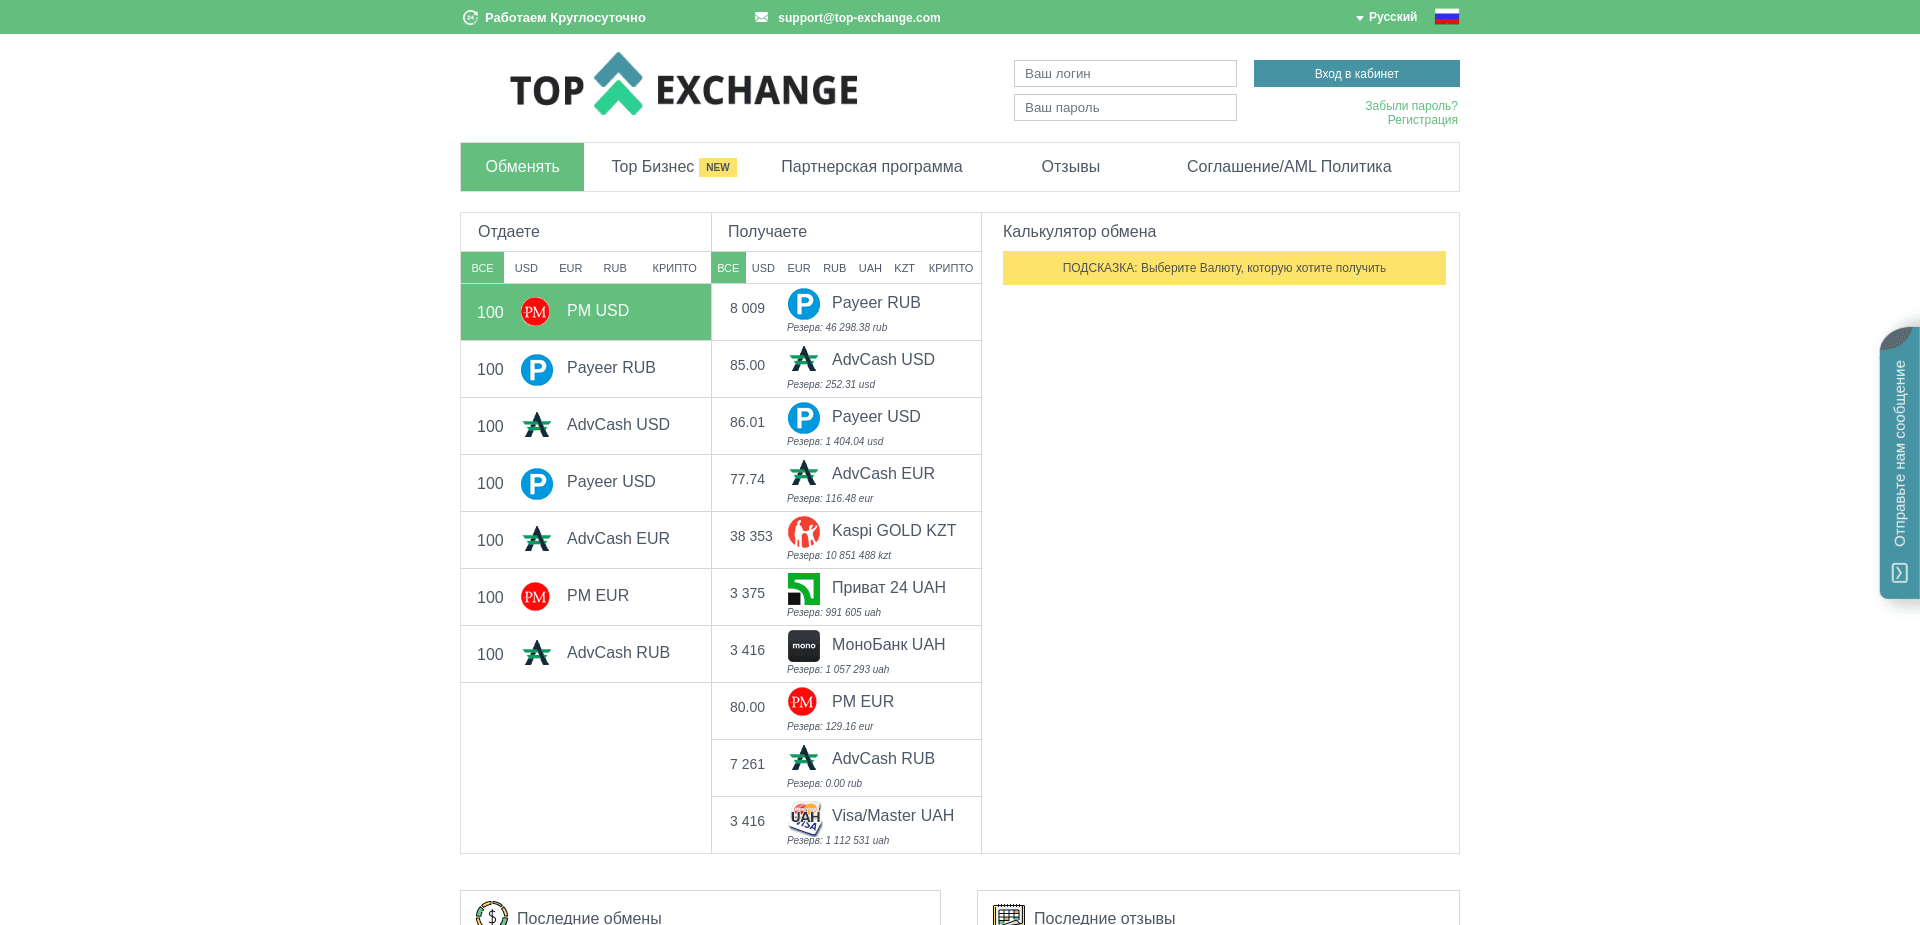The image size is (1920, 925).
Task: Click the Payeer RUB icon in receive list
Action: point(803,304)
